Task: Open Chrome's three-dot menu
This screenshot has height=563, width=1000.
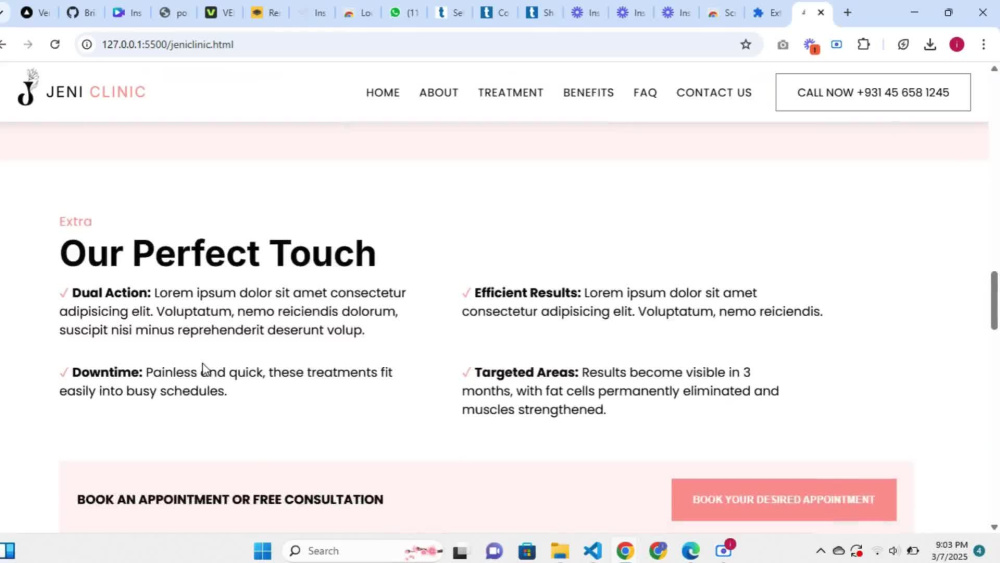Action: (983, 45)
